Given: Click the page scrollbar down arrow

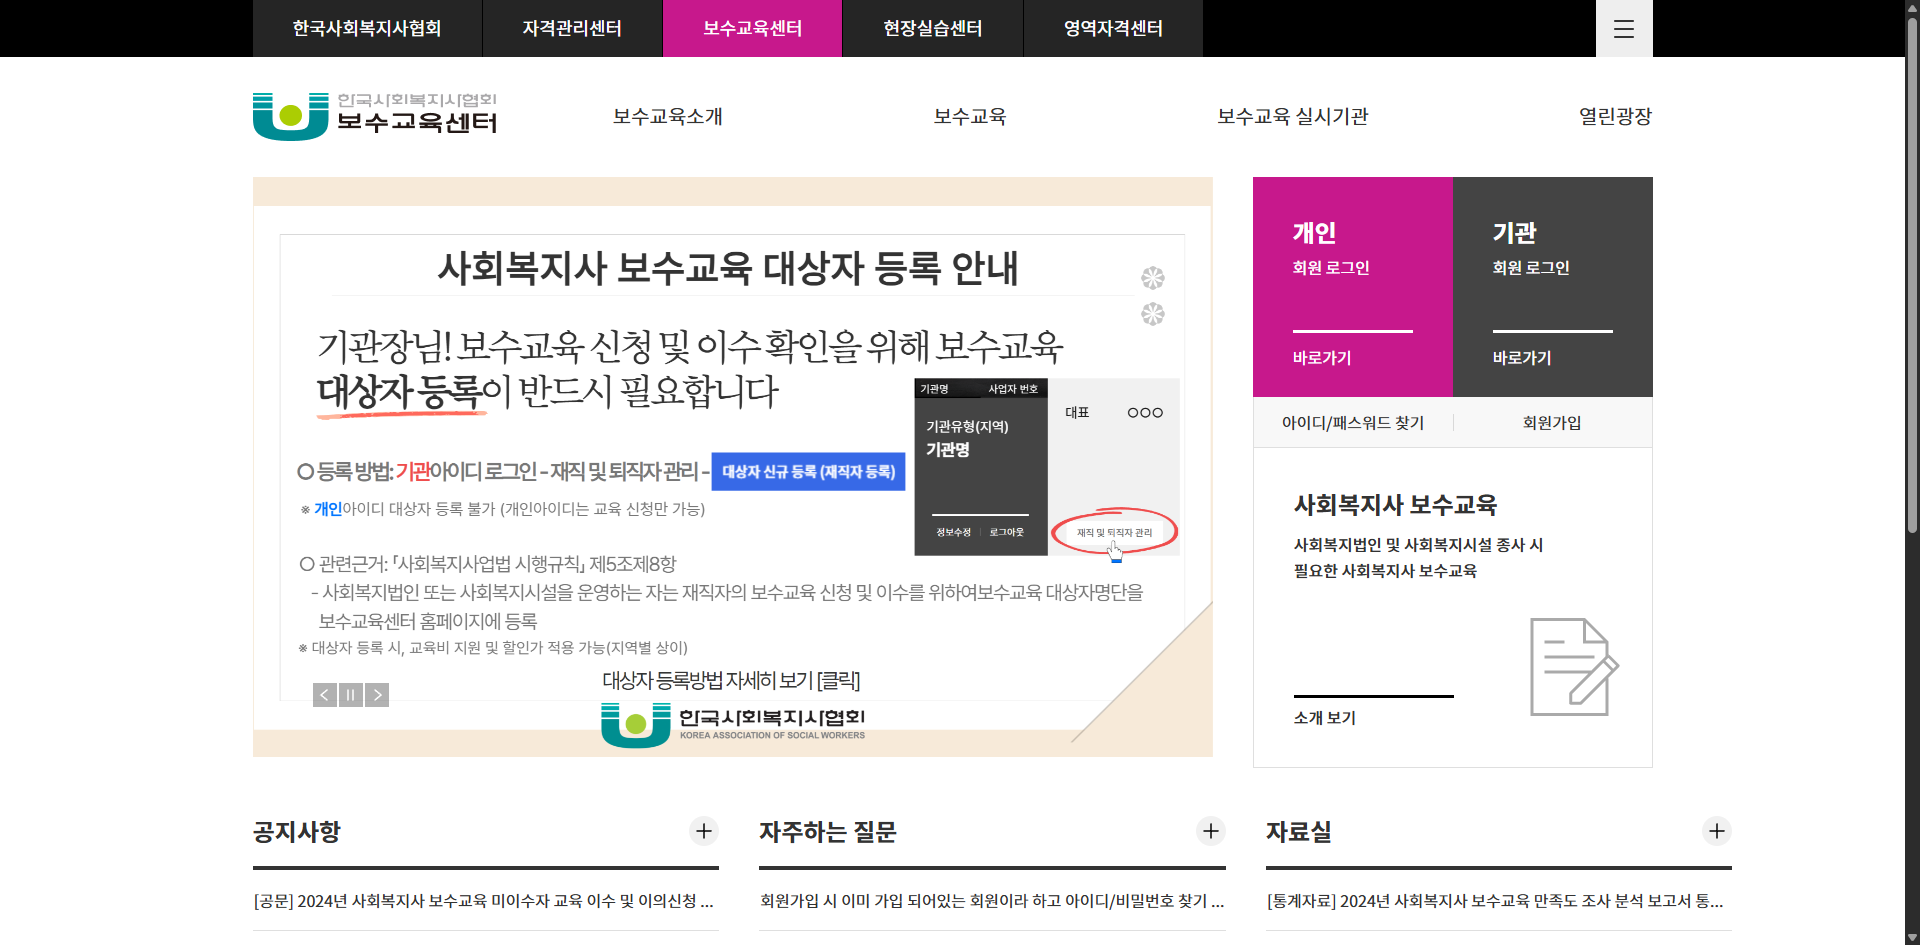Looking at the screenshot, I should (1911, 937).
